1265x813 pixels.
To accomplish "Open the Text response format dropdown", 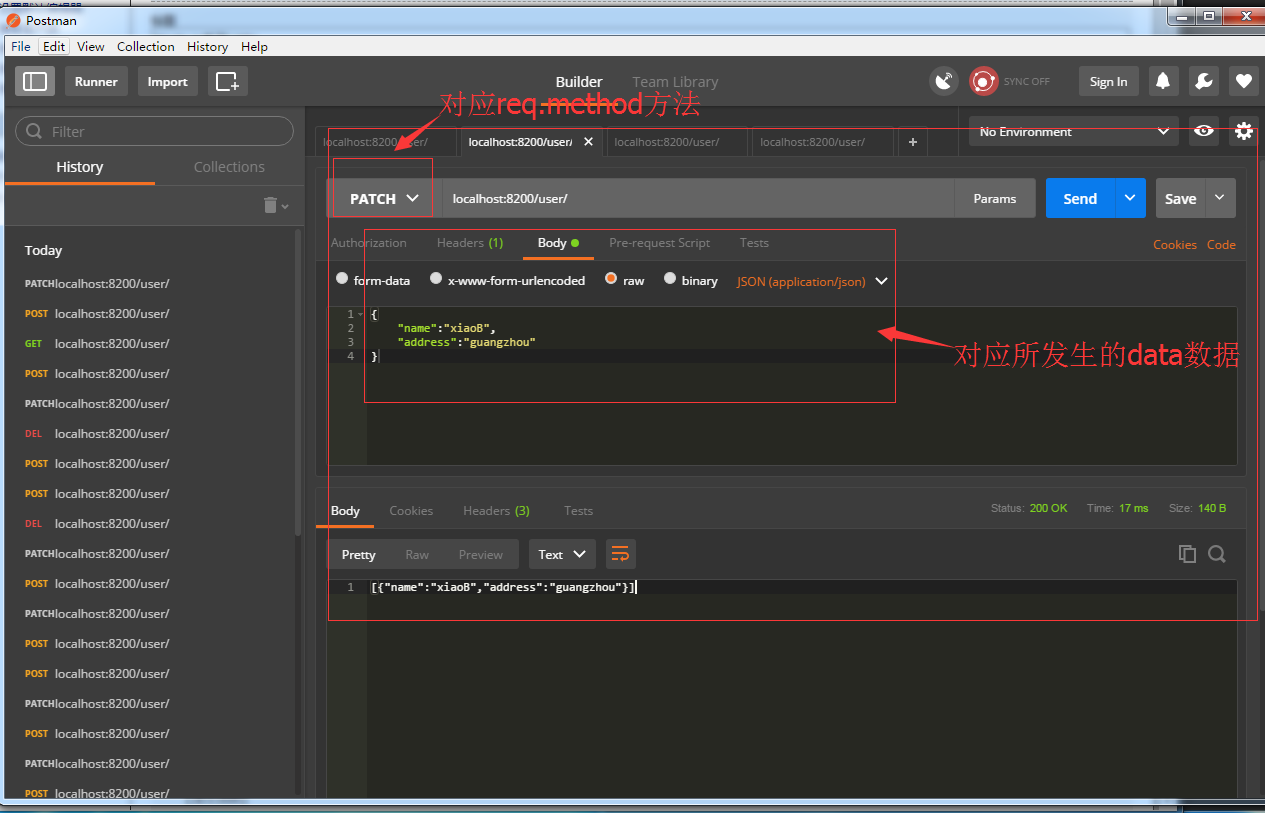I will (x=562, y=554).
